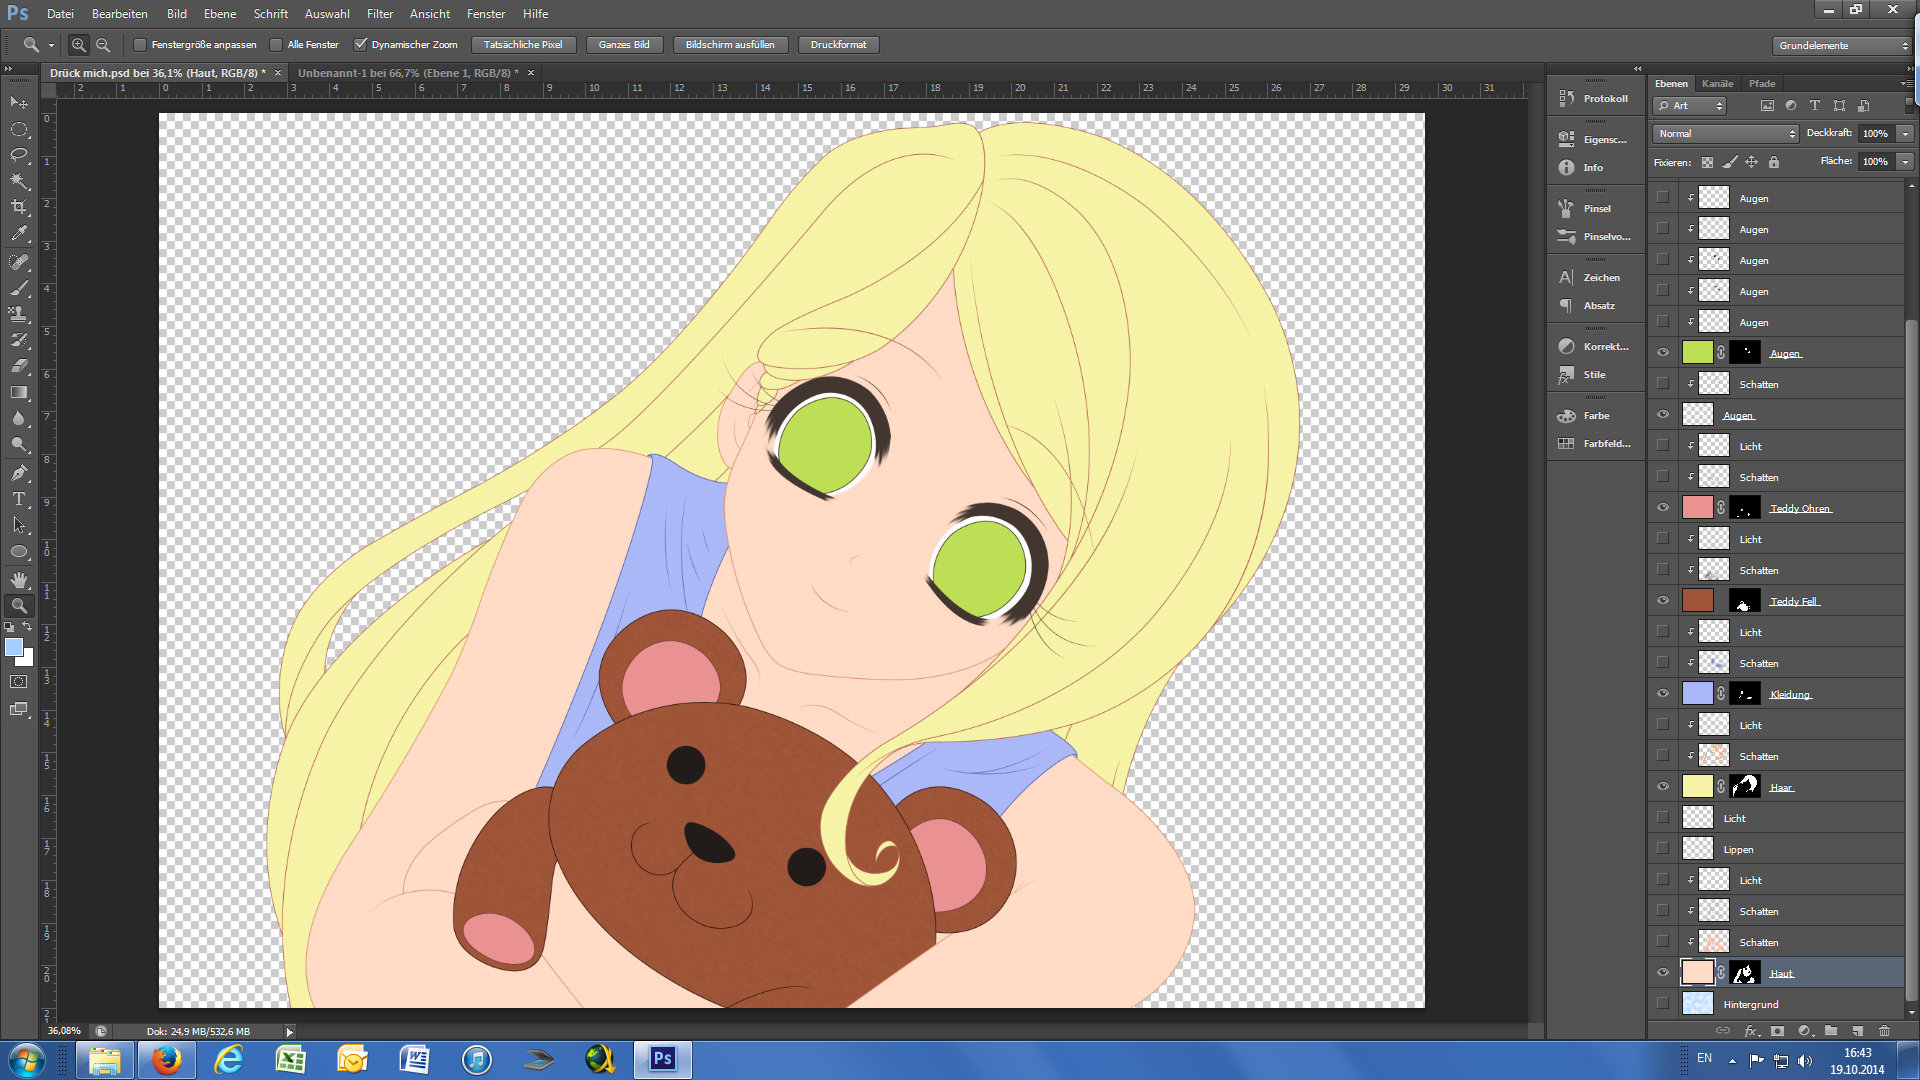Expand the status bar info arrow
The width and height of the screenshot is (1920, 1080).
pyautogui.click(x=289, y=1031)
